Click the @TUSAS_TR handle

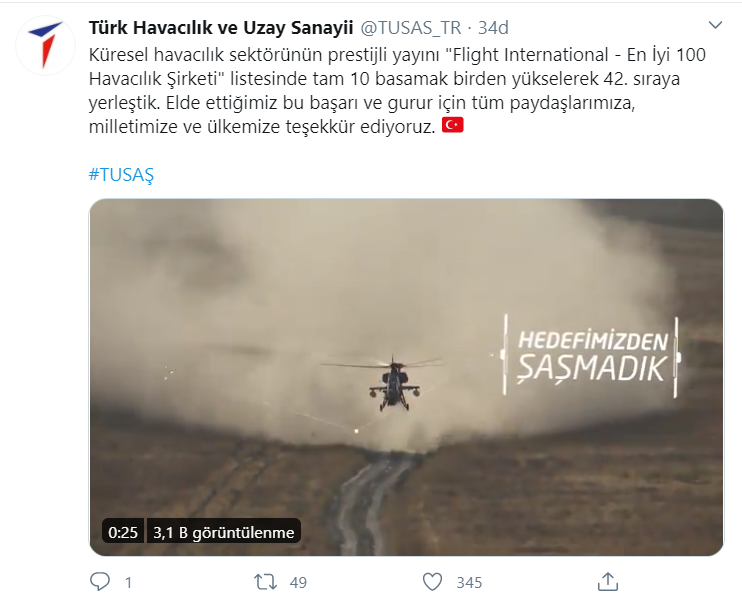[x=411, y=28]
